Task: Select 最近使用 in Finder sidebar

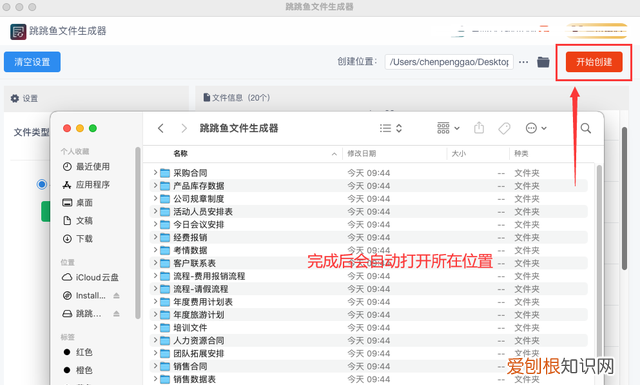Action: (86, 167)
